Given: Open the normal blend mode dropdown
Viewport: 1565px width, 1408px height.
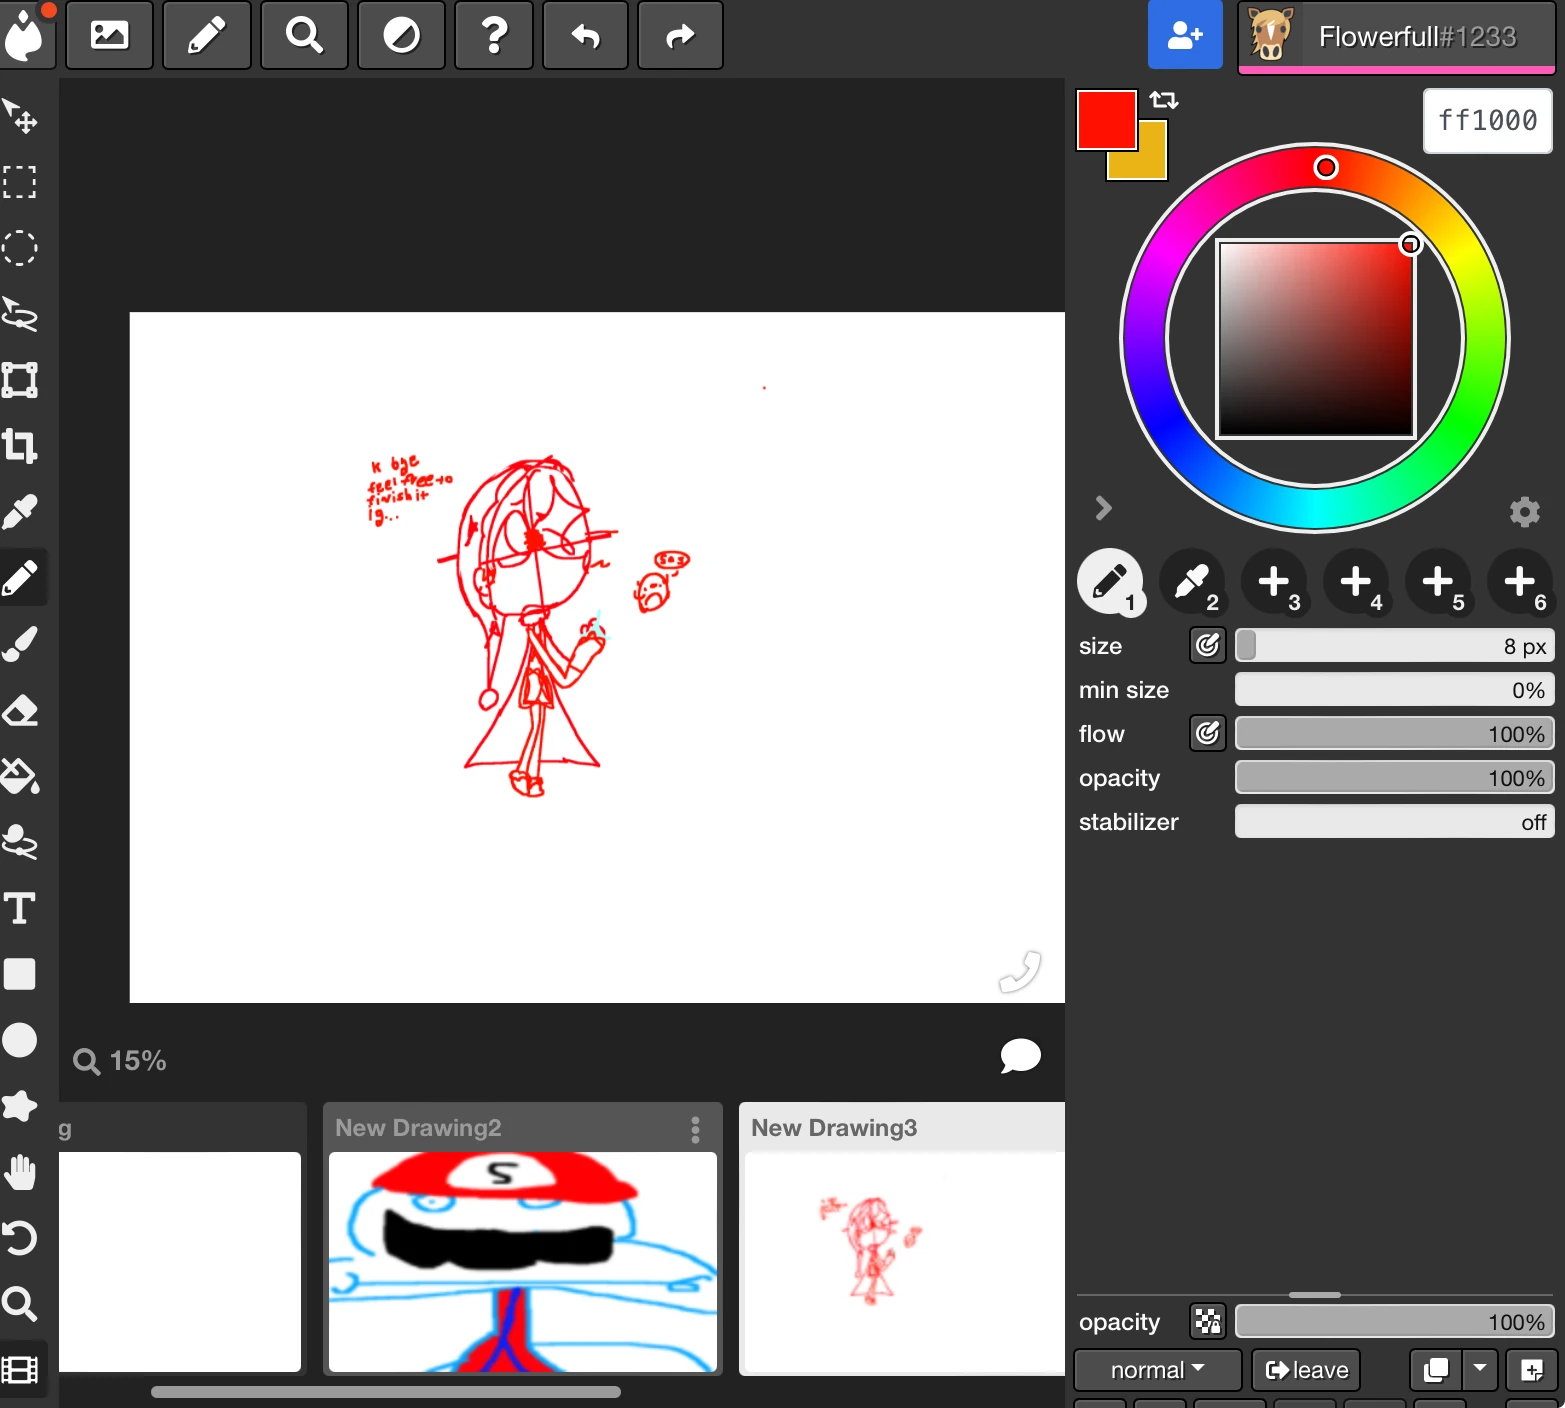Looking at the screenshot, I should tap(1157, 1370).
